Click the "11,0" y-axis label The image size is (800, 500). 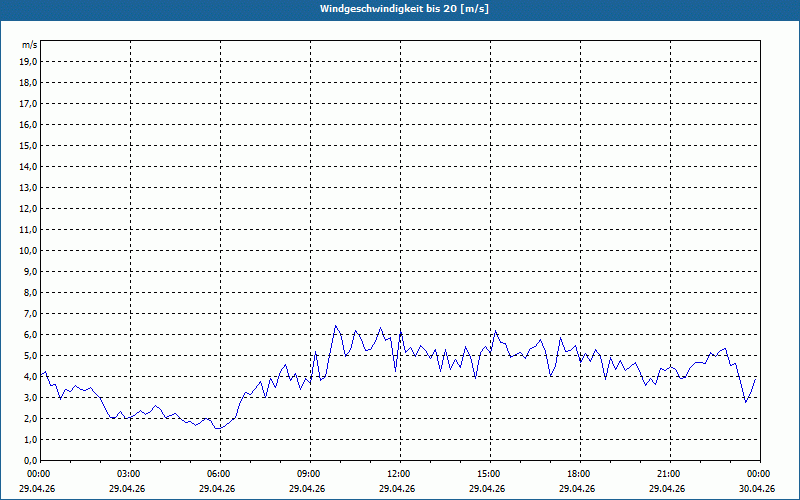pyautogui.click(x=28, y=230)
